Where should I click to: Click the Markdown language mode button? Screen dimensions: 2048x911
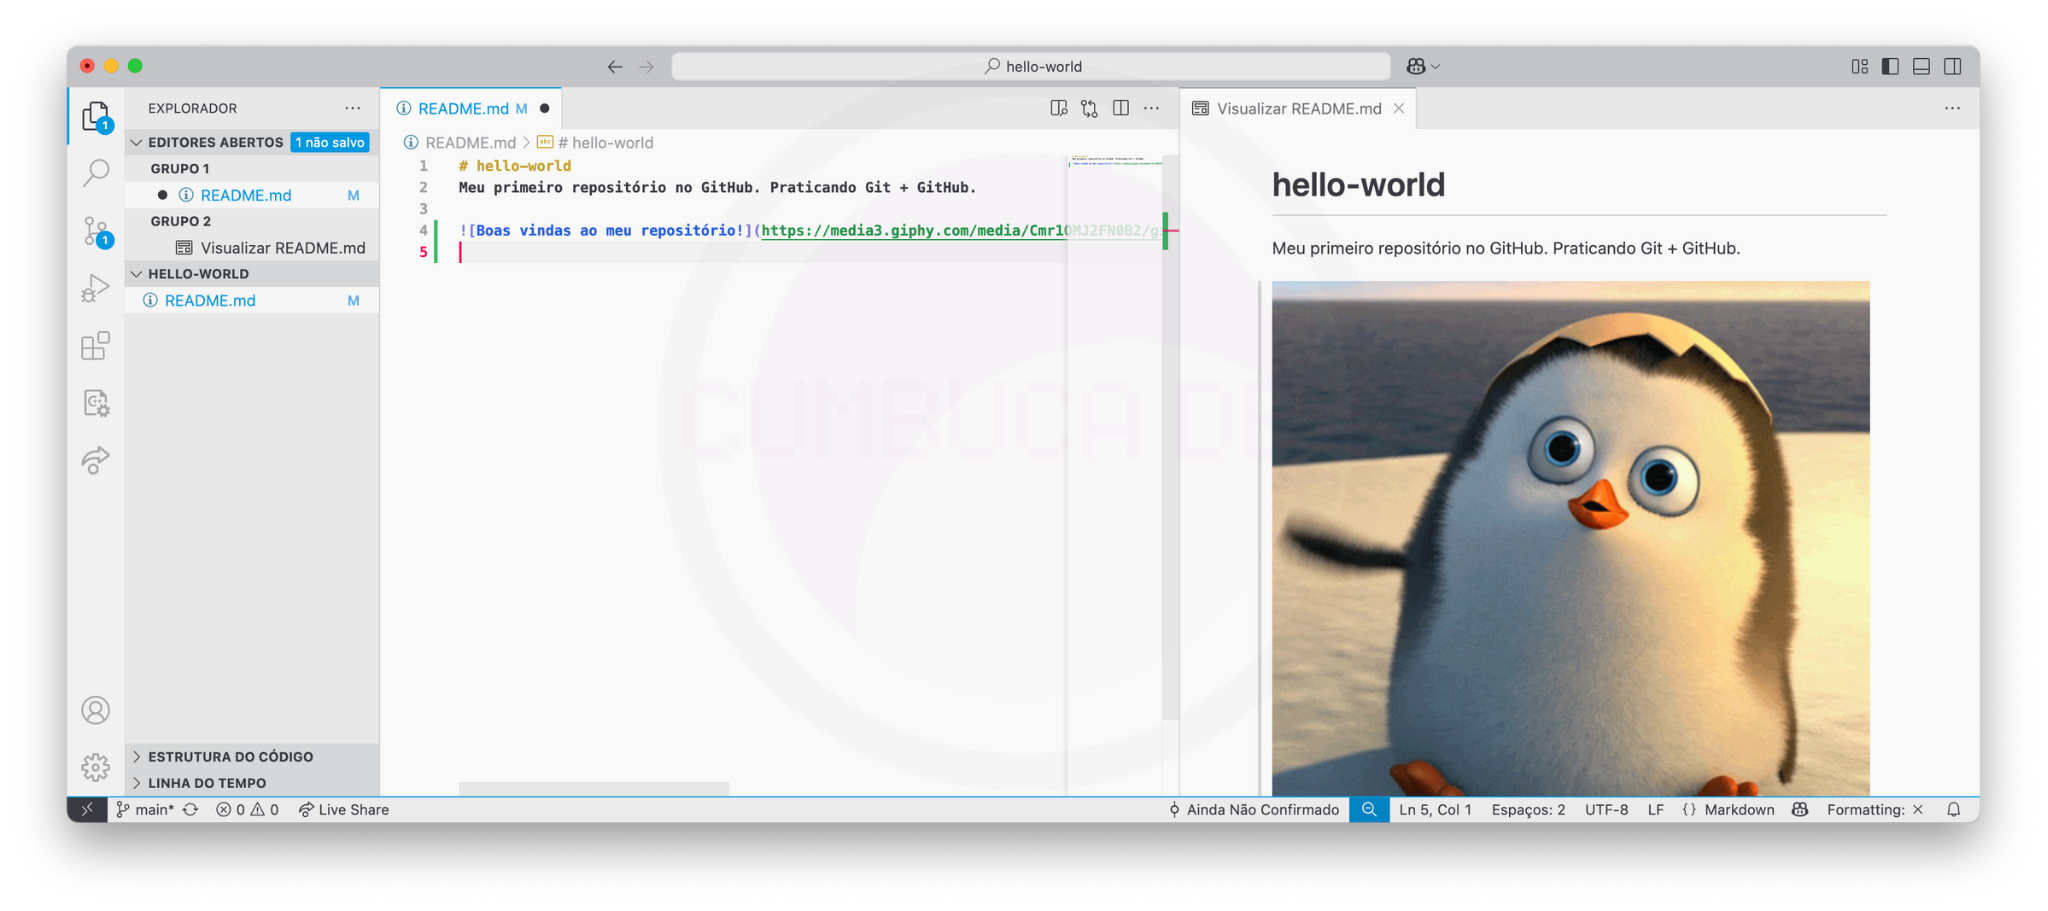1738,810
